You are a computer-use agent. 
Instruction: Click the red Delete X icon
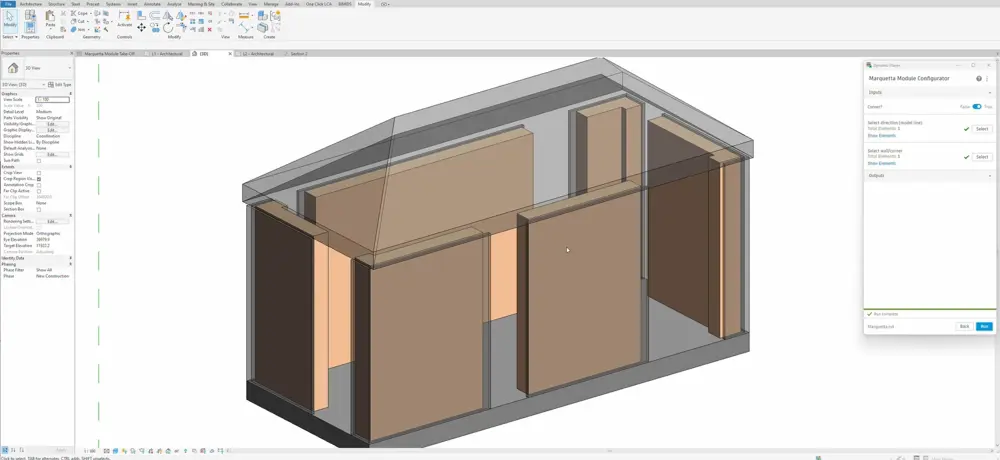[210, 29]
